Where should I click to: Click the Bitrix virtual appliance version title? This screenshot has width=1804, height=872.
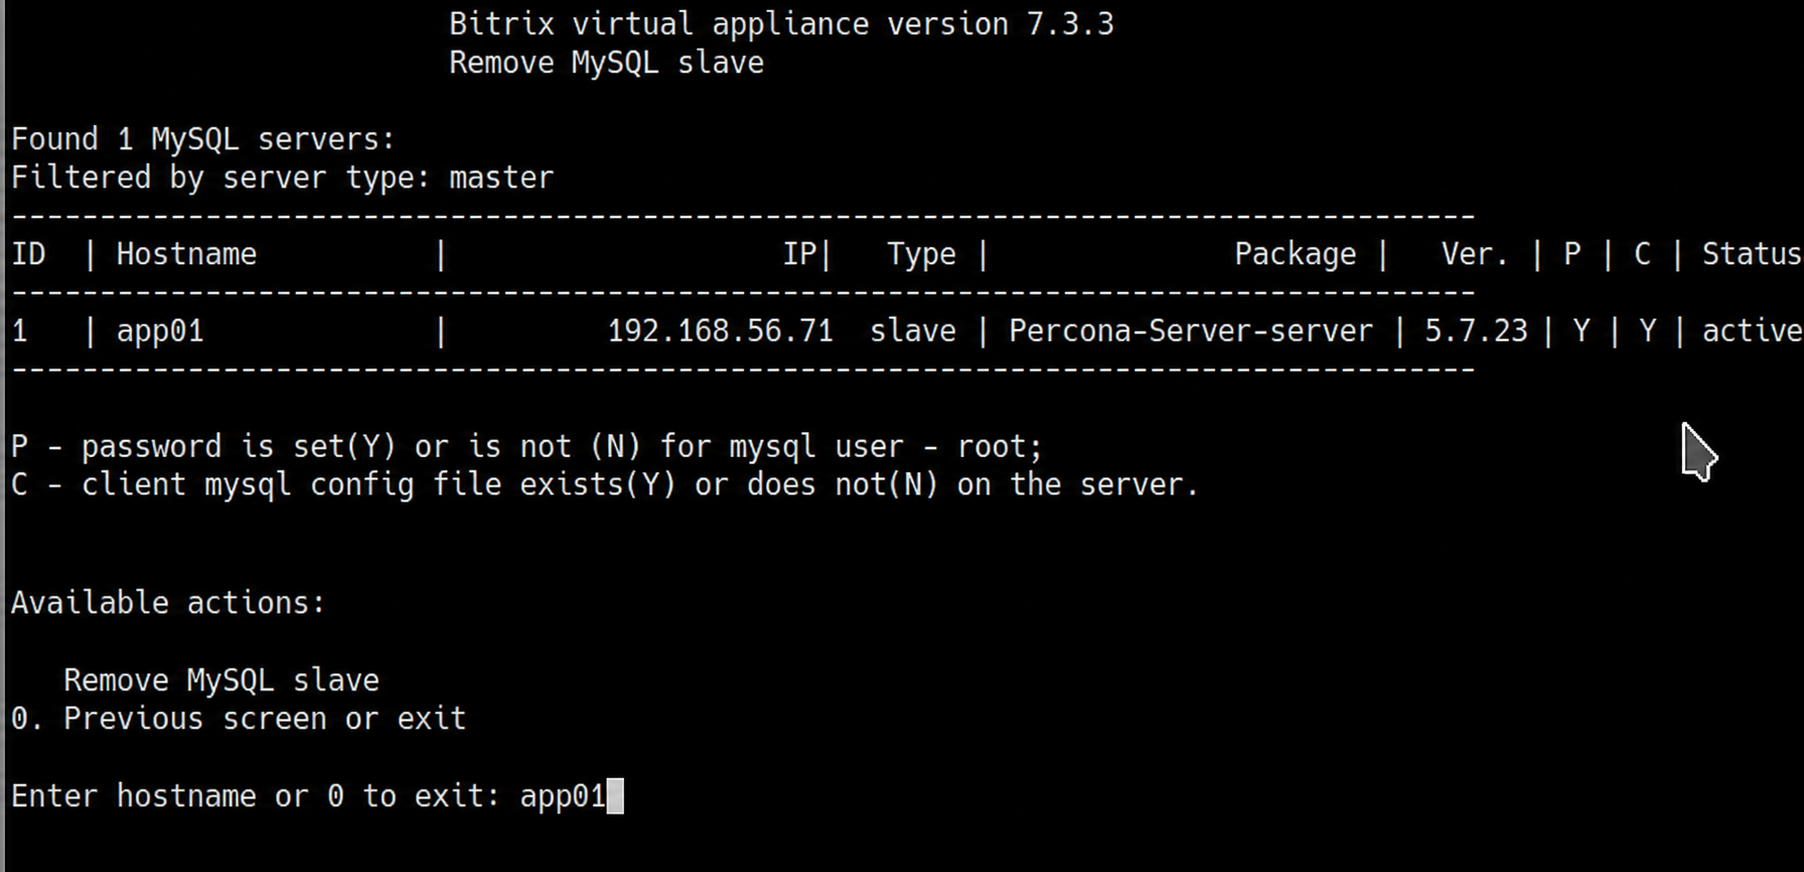click(x=781, y=24)
